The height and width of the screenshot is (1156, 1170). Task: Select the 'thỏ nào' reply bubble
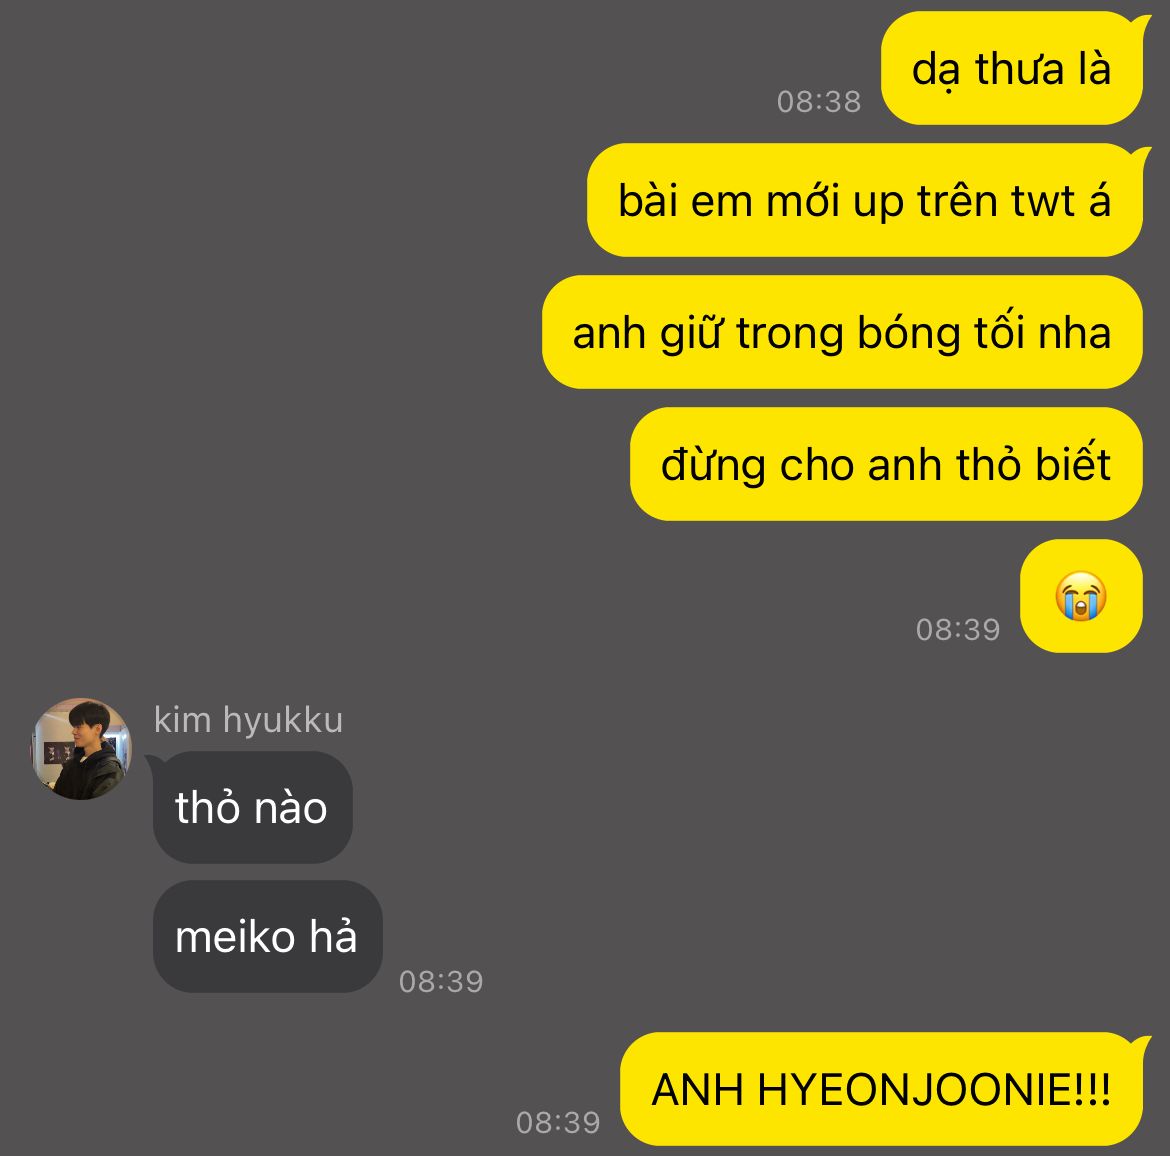coord(252,807)
